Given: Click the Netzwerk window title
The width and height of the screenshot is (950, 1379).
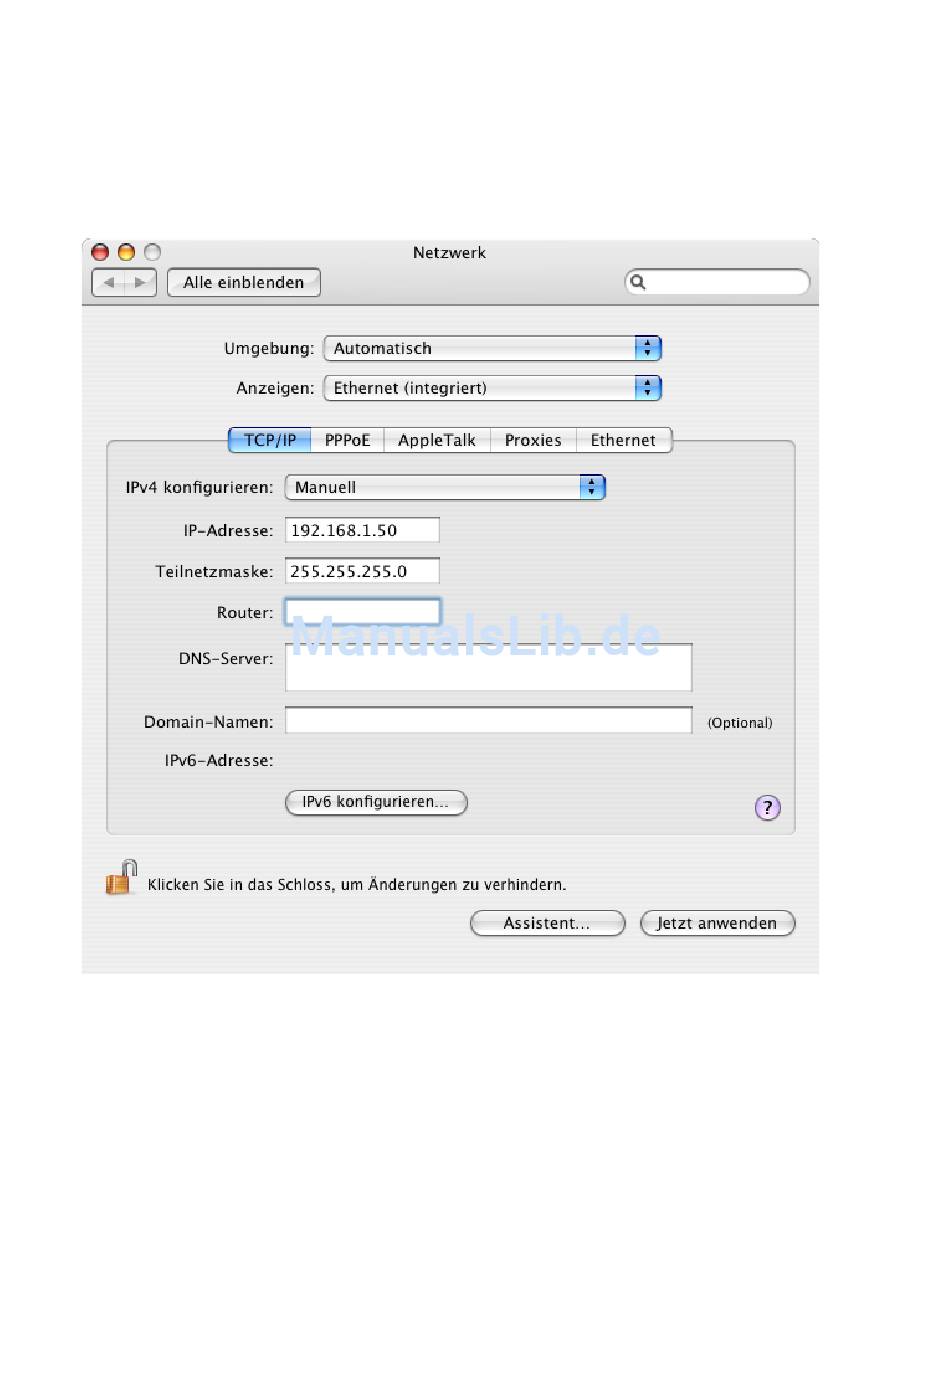Looking at the screenshot, I should (449, 253).
